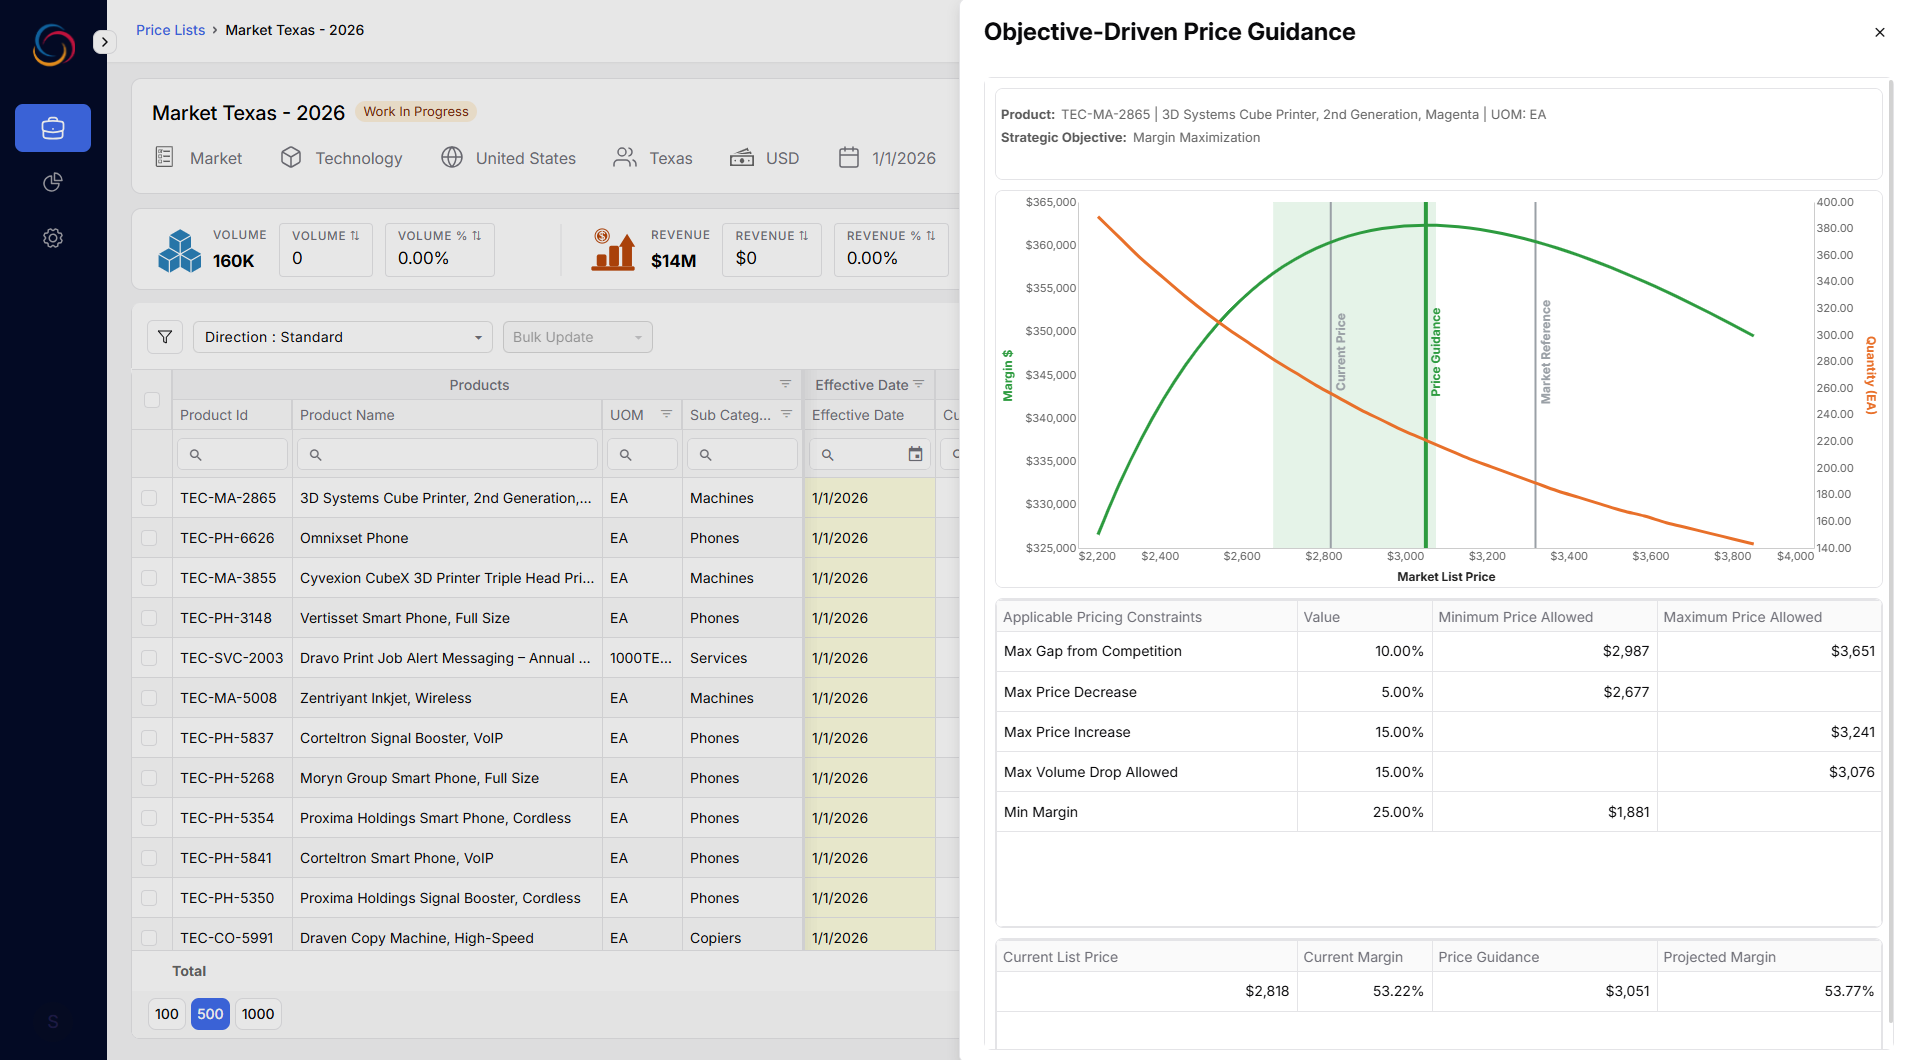Open the Bulk Update dropdown
The width and height of the screenshot is (1909, 1060).
click(577, 337)
